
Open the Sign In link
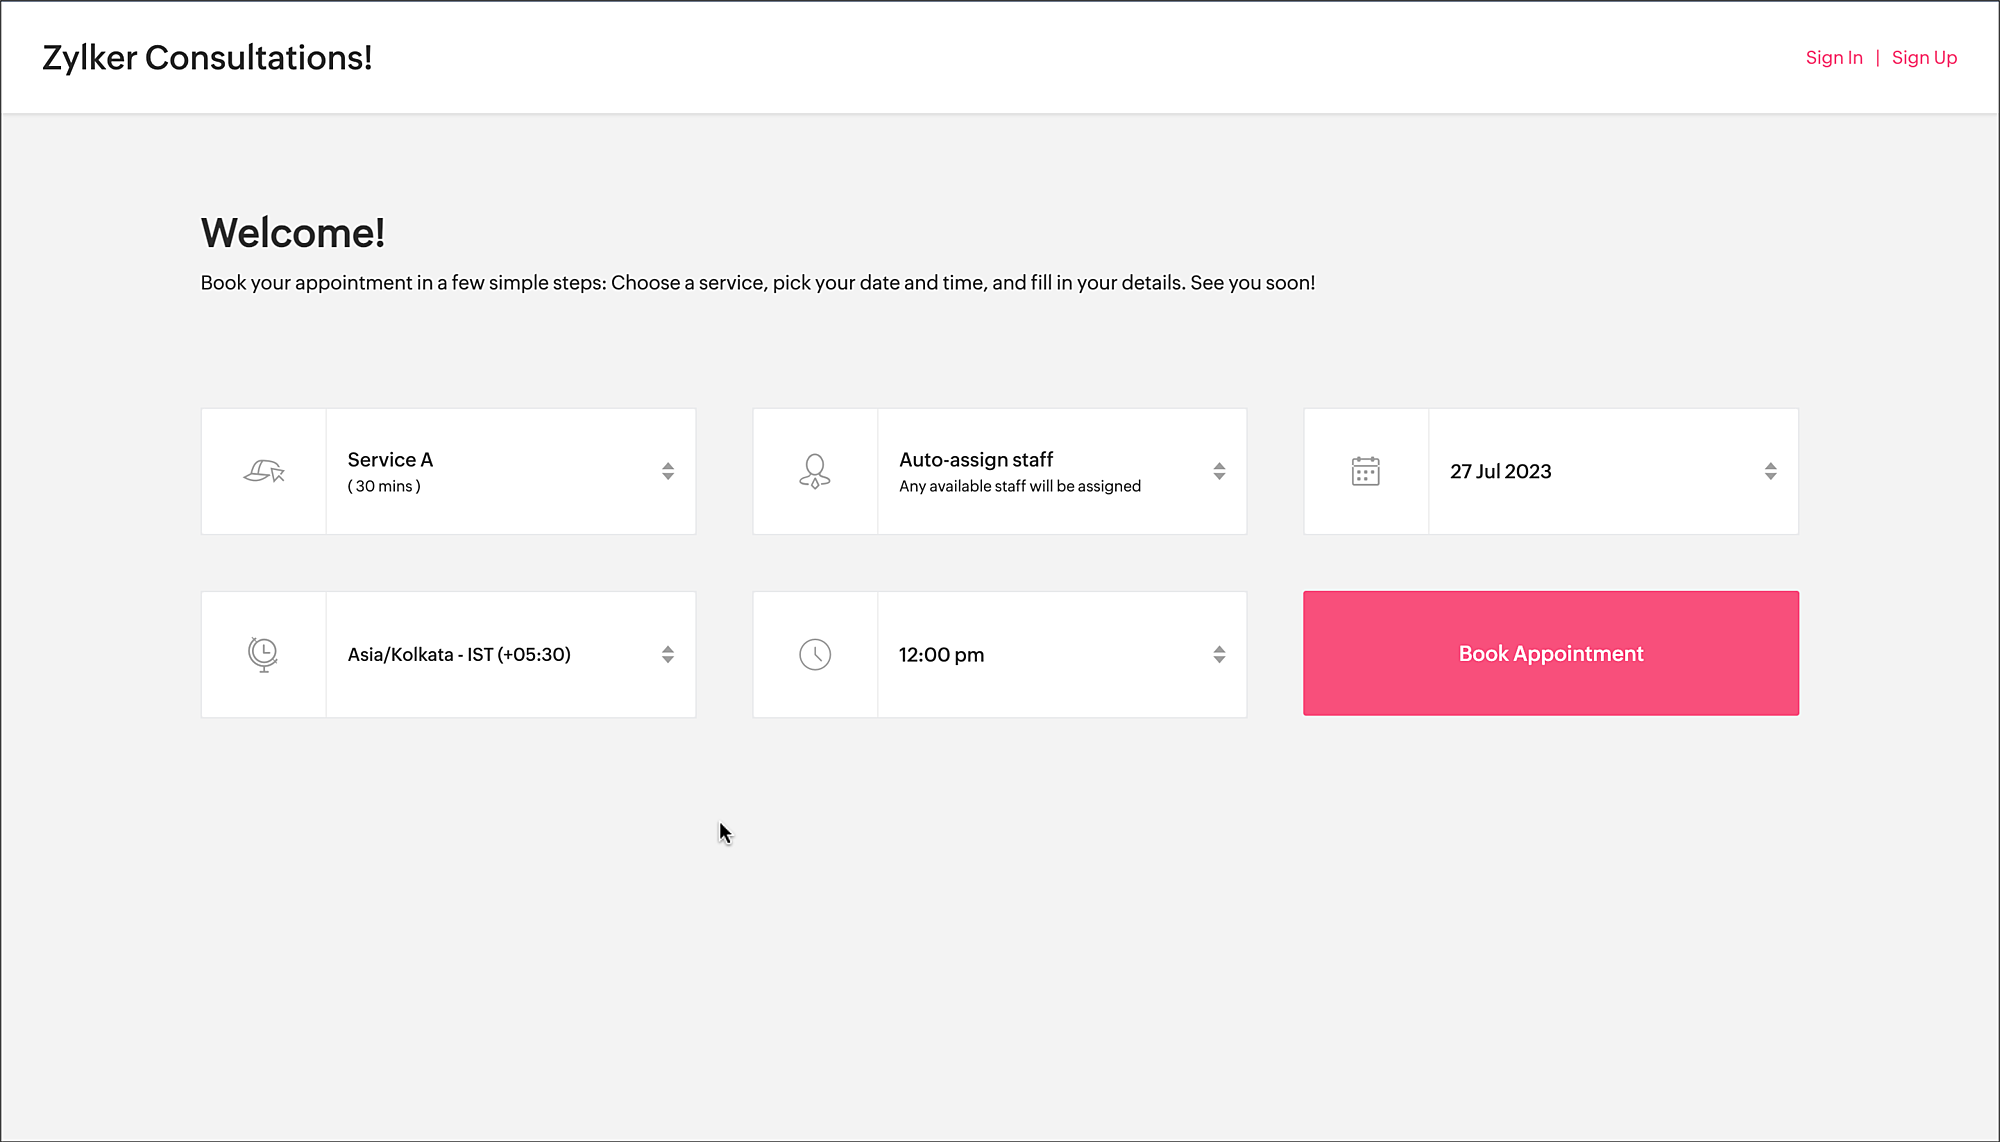tap(1834, 58)
